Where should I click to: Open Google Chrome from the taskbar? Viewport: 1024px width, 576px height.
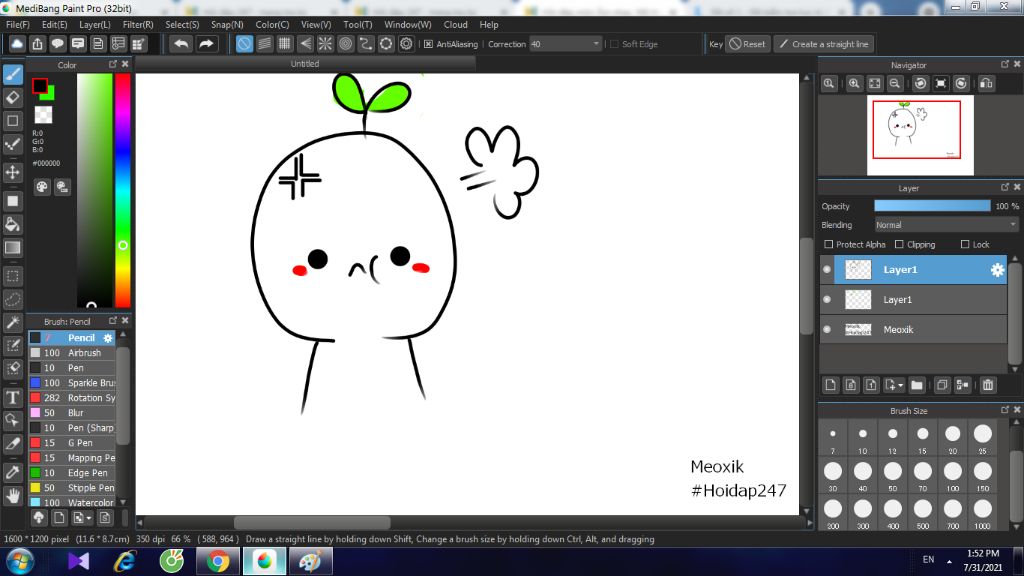click(218, 562)
